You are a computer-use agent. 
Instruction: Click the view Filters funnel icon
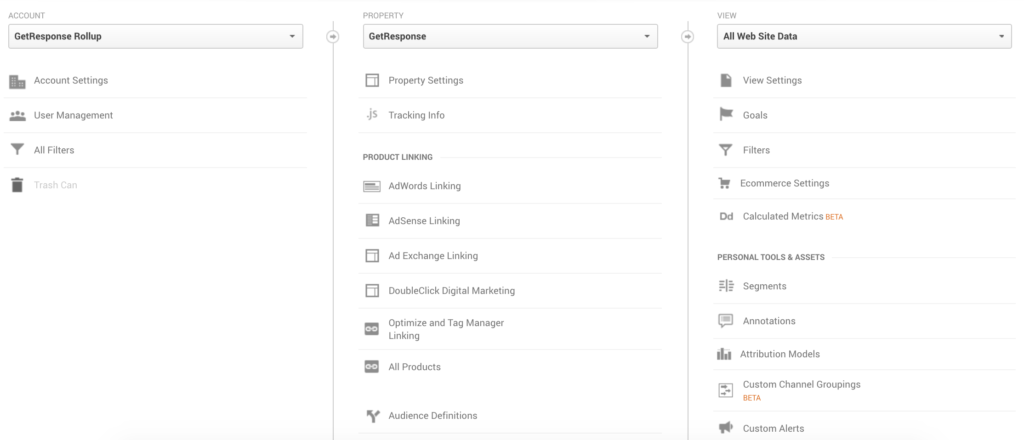(726, 150)
